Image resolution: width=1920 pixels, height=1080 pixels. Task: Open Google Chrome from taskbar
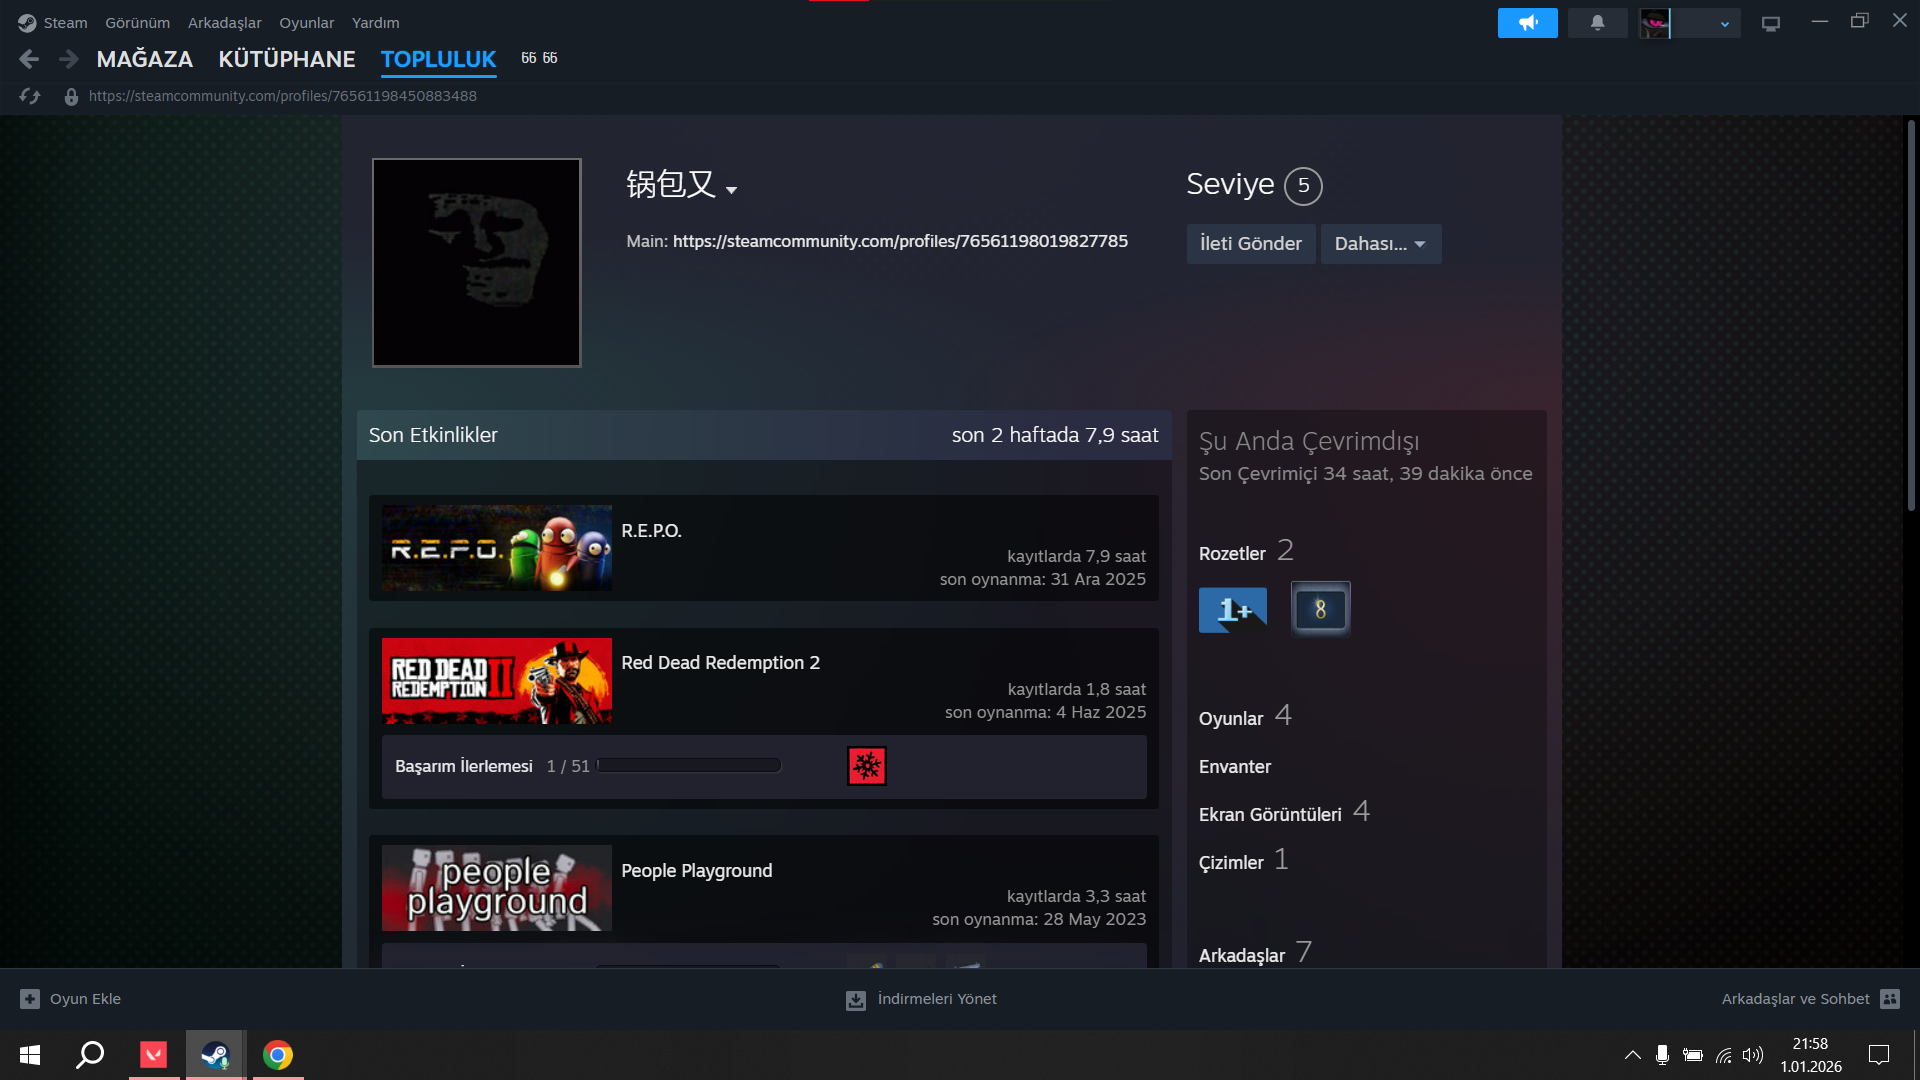point(278,1055)
